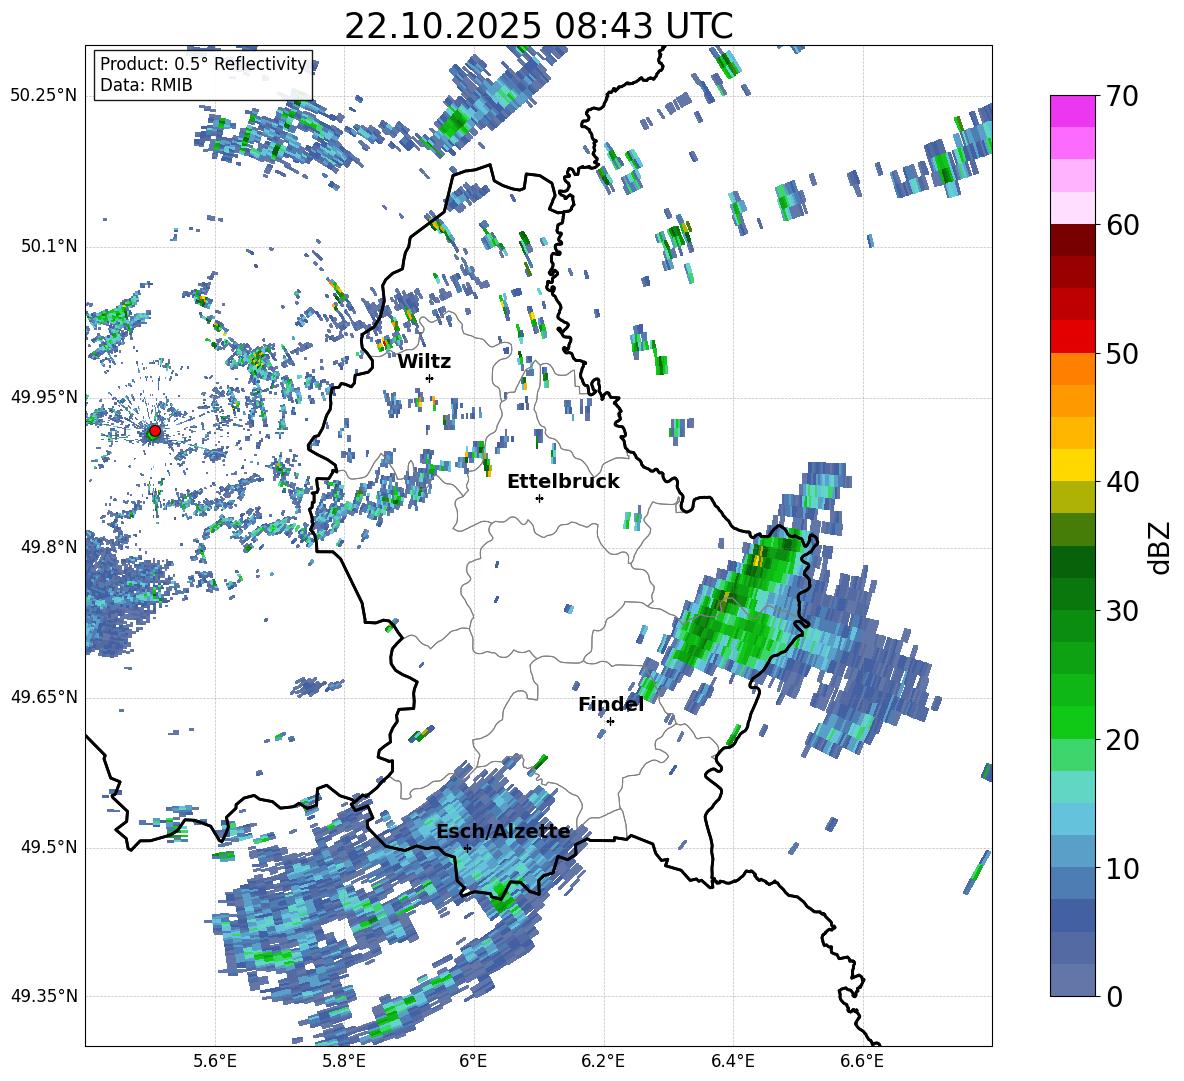Click the 50.25°N latitude label
Image resolution: width=1184 pixels, height=1081 pixels.
[x=44, y=96]
